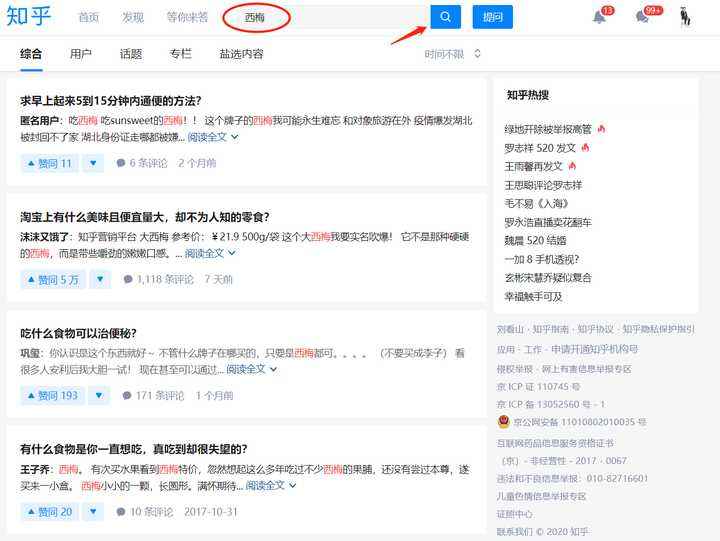Screen dimensions: 720x541
Task: Upvote answer with 赞同 193
Action: (x=53, y=395)
